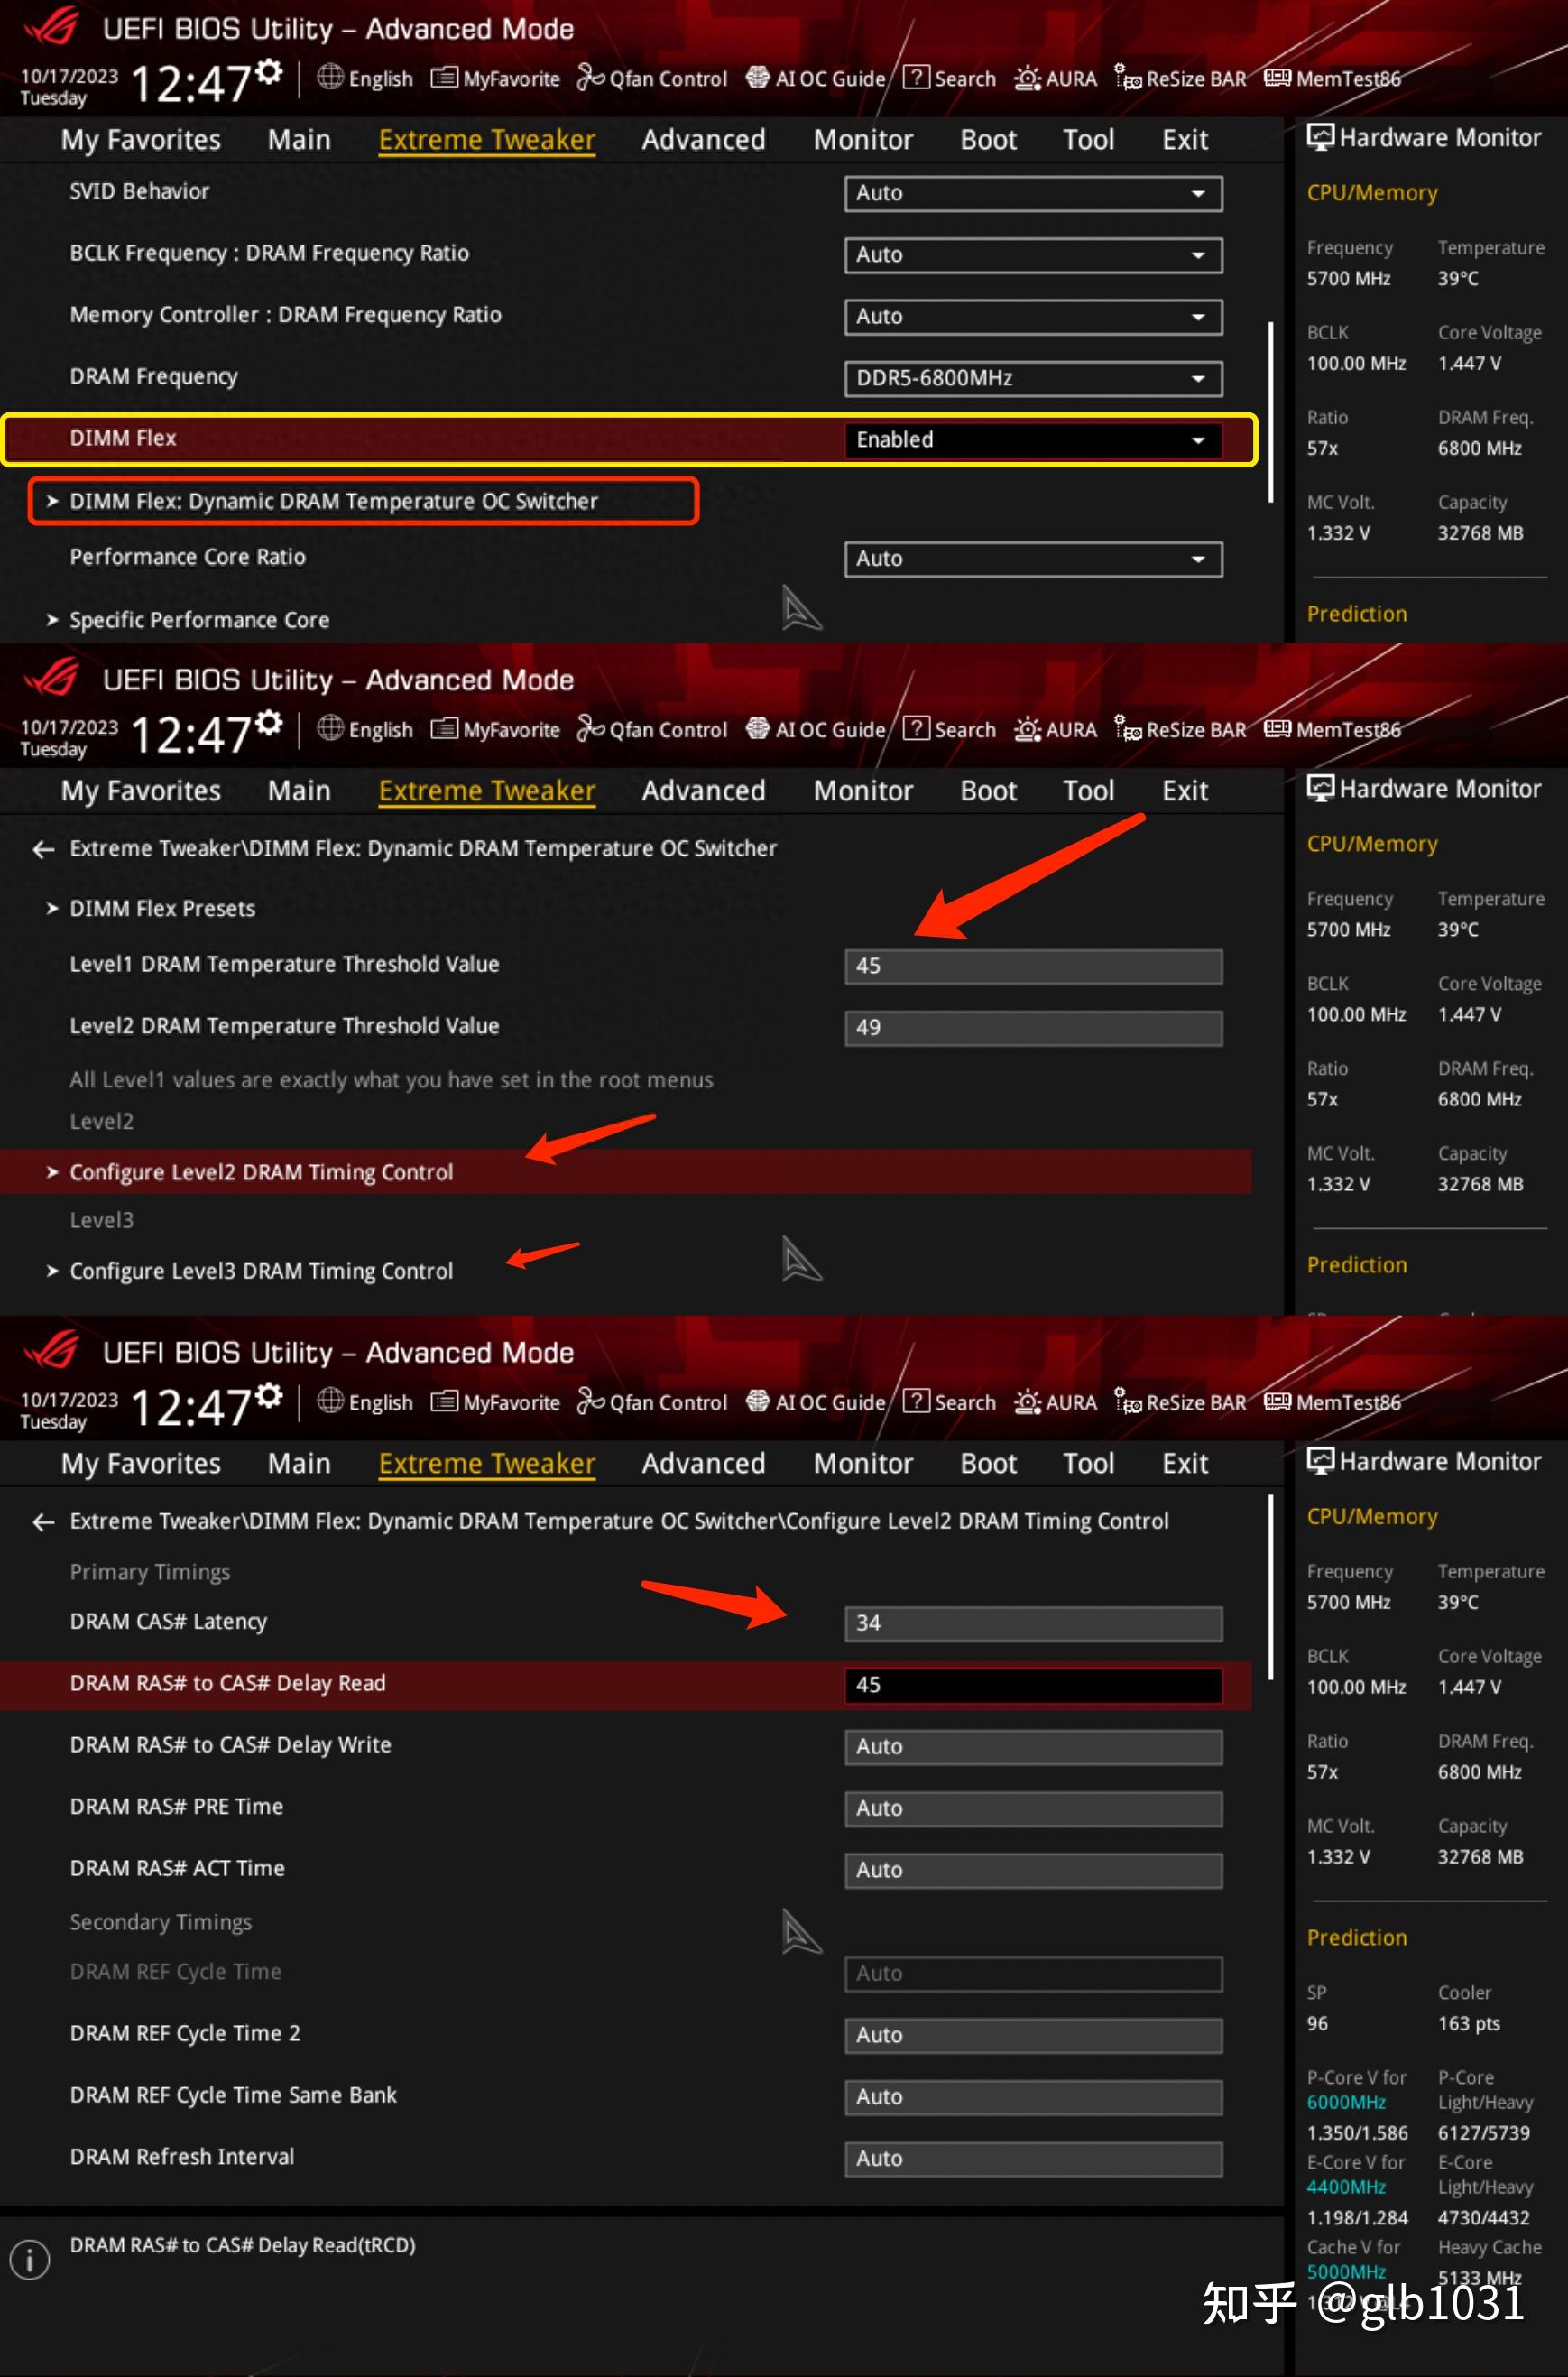This screenshot has width=1568, height=2377.
Task: Launch MemTest86 in DIMM Flex Presets screen
Action: pyautogui.click(x=1333, y=729)
